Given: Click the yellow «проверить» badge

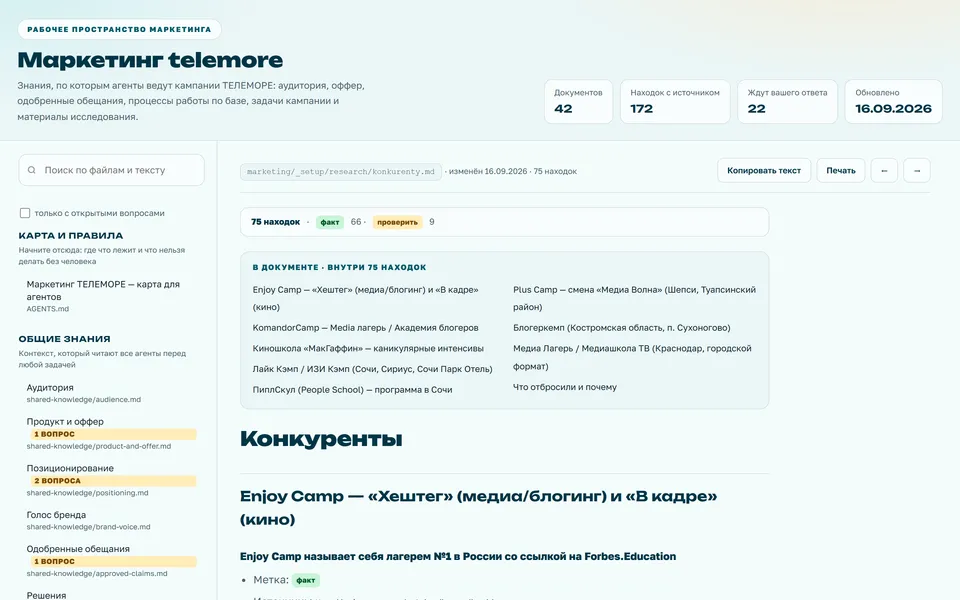Looking at the screenshot, I should coord(397,222).
